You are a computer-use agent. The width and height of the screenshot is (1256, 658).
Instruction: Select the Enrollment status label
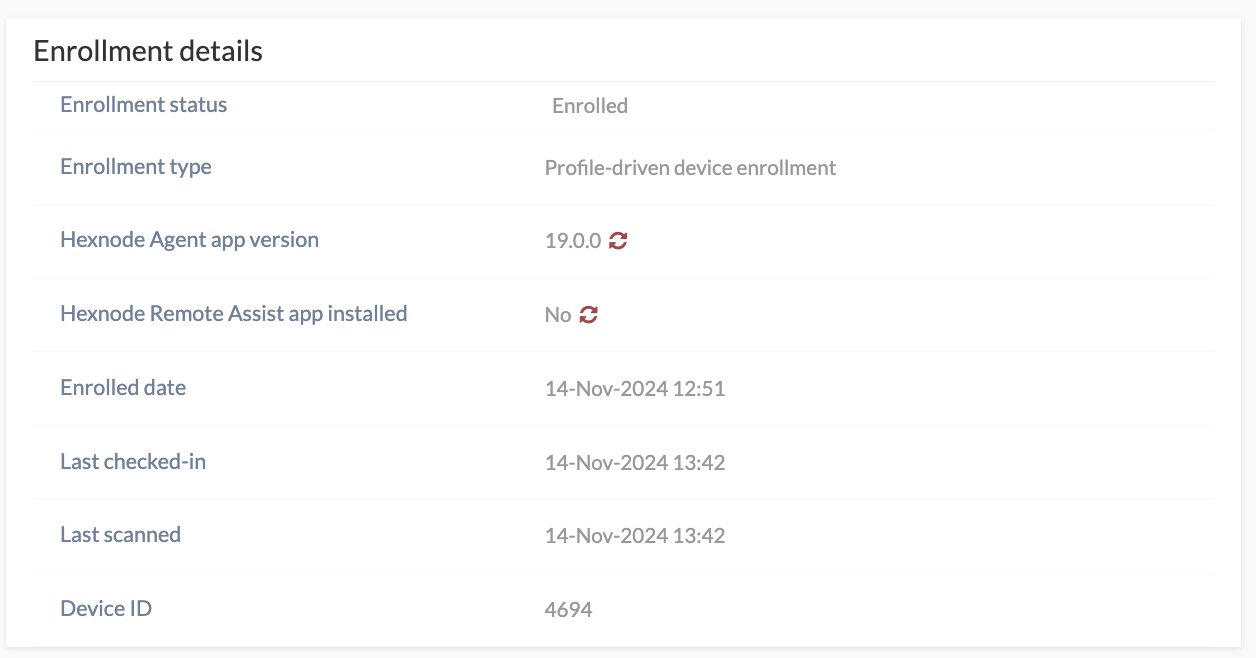144,105
